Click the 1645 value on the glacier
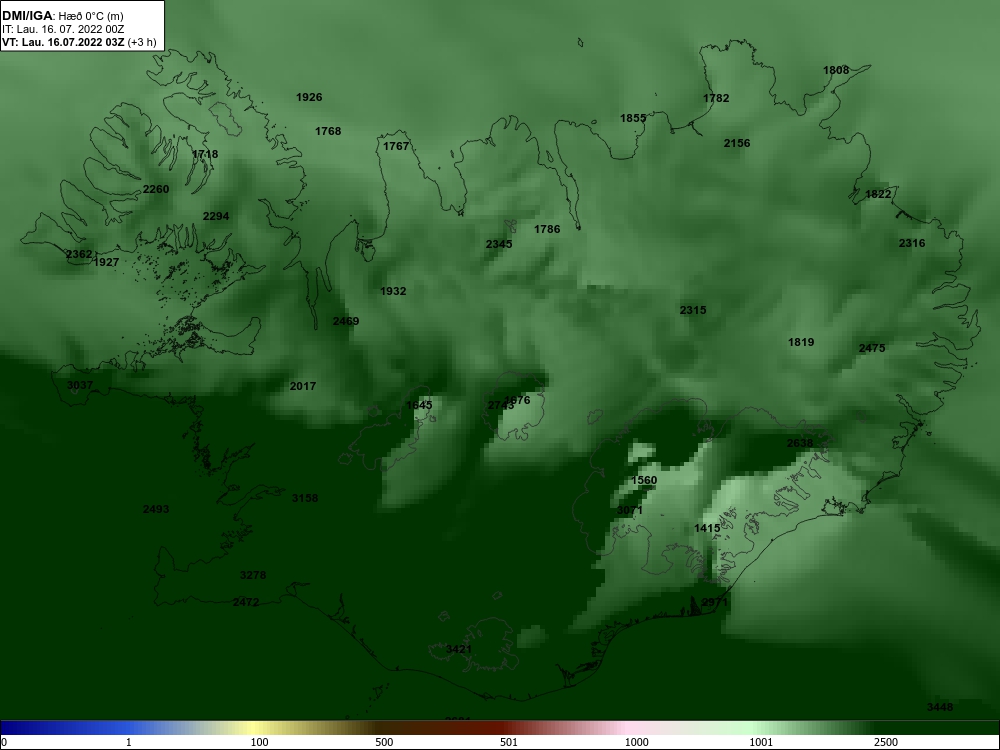The width and height of the screenshot is (1000, 750). [419, 405]
